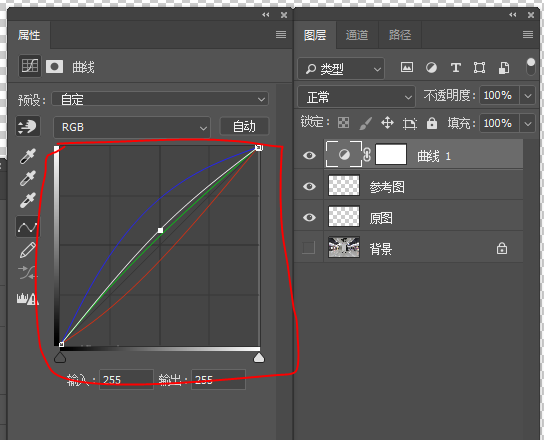Switch to the 路径 tab
This screenshot has height=440, width=544.
click(400, 35)
